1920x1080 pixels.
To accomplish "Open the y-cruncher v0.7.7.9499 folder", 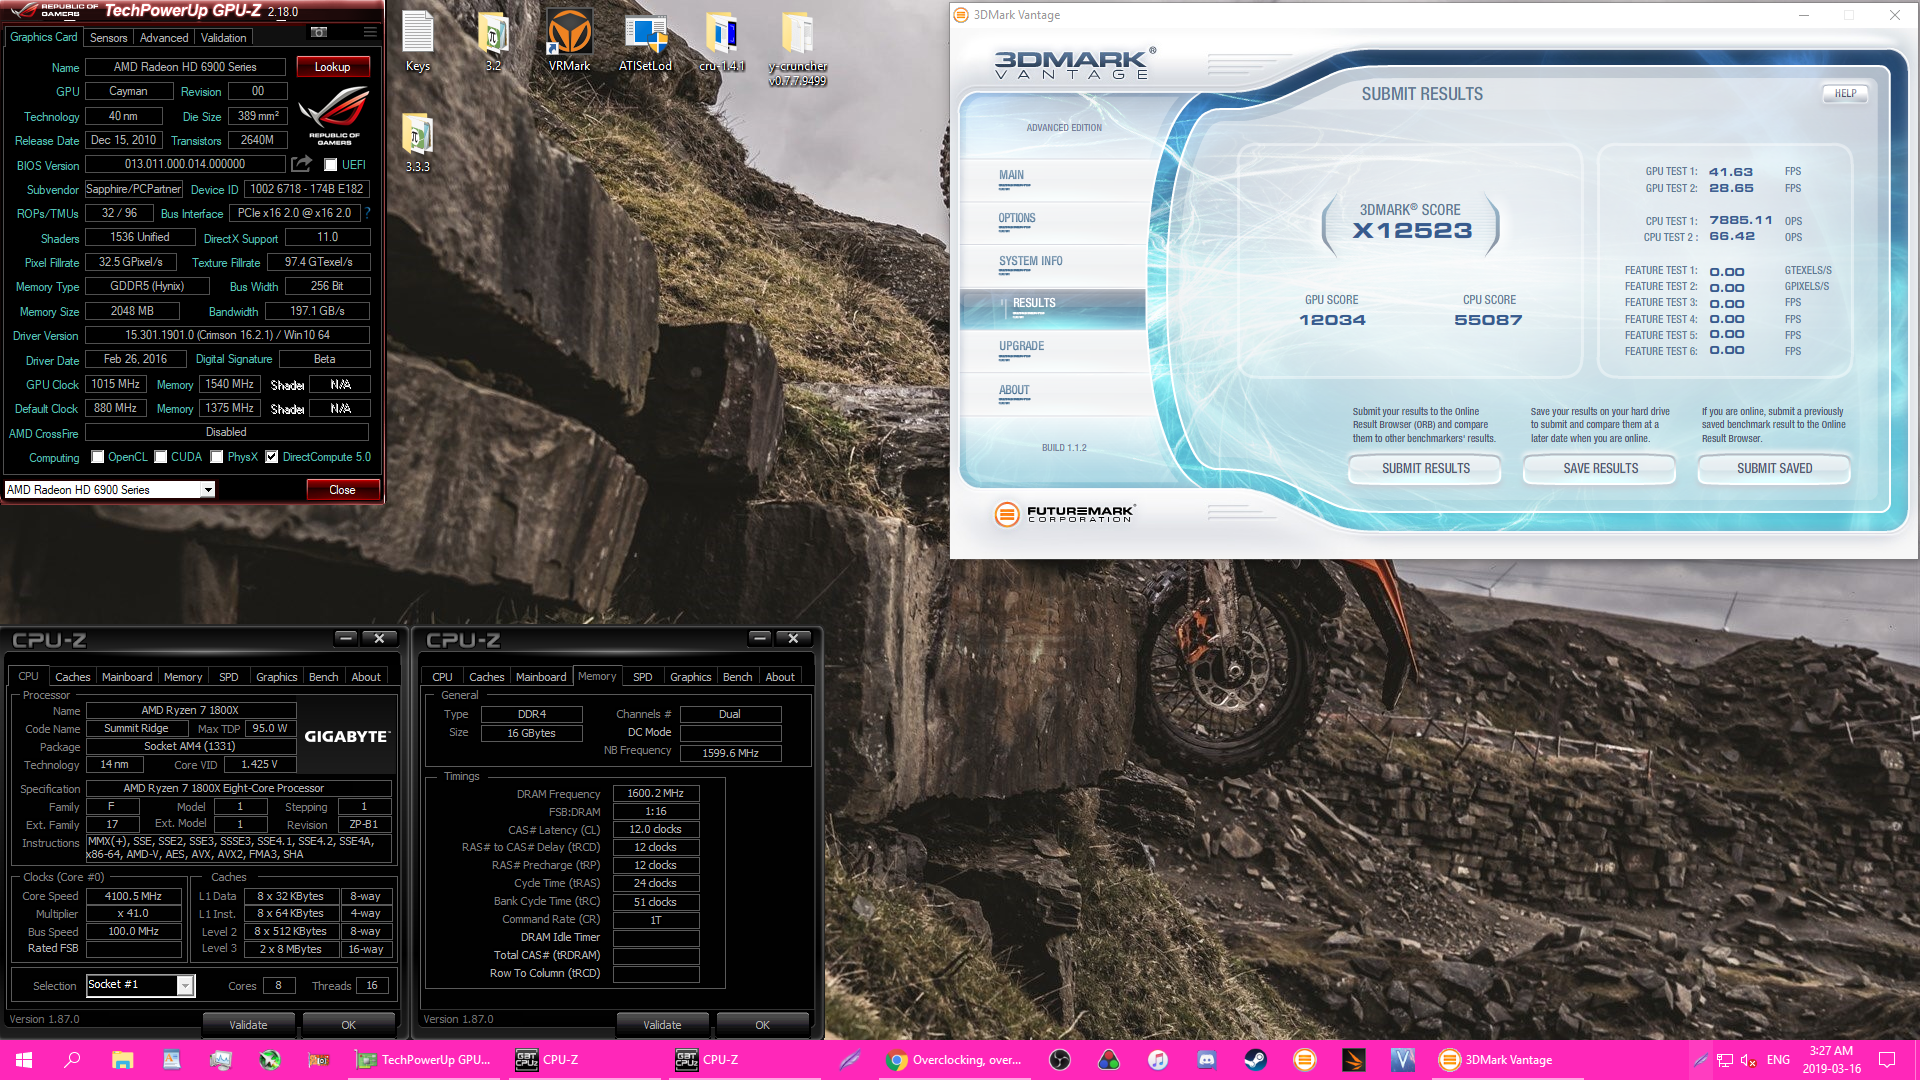I will [797, 48].
